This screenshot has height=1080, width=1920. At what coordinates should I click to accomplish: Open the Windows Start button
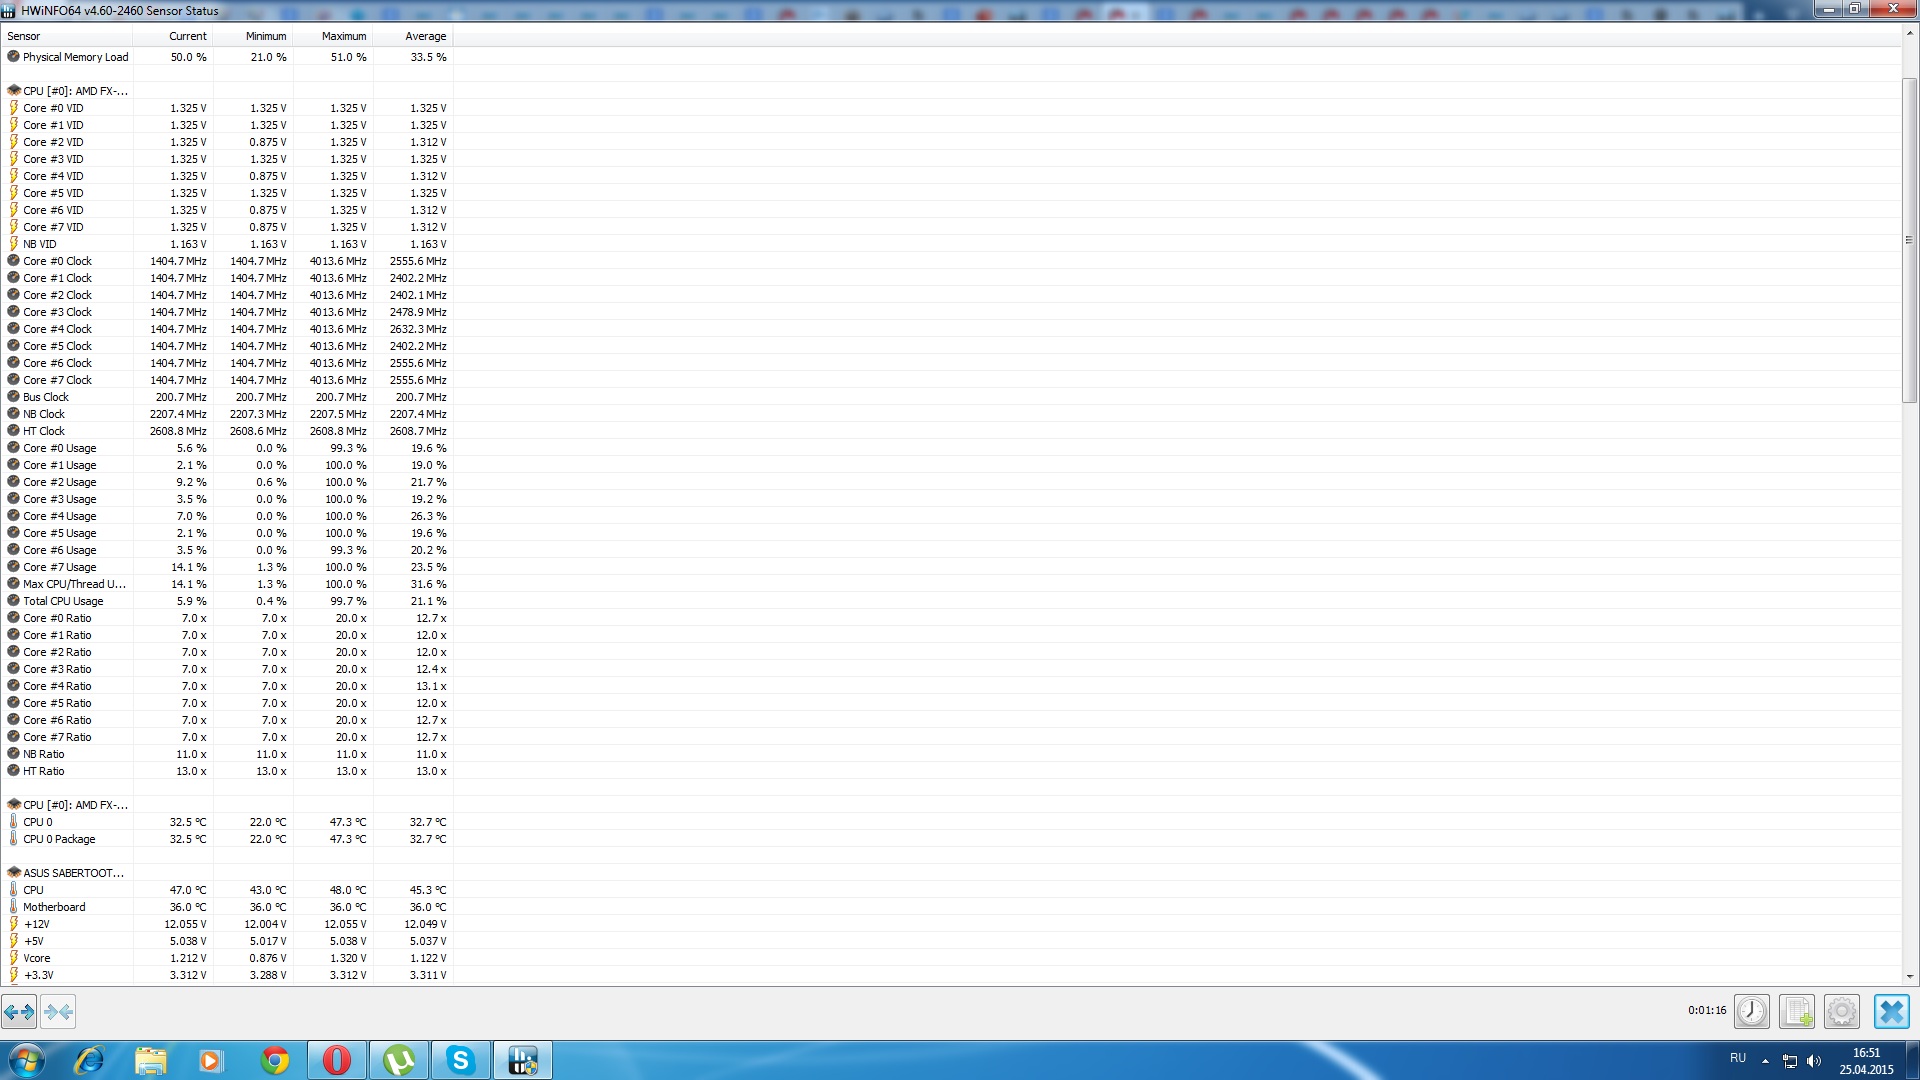point(26,1060)
